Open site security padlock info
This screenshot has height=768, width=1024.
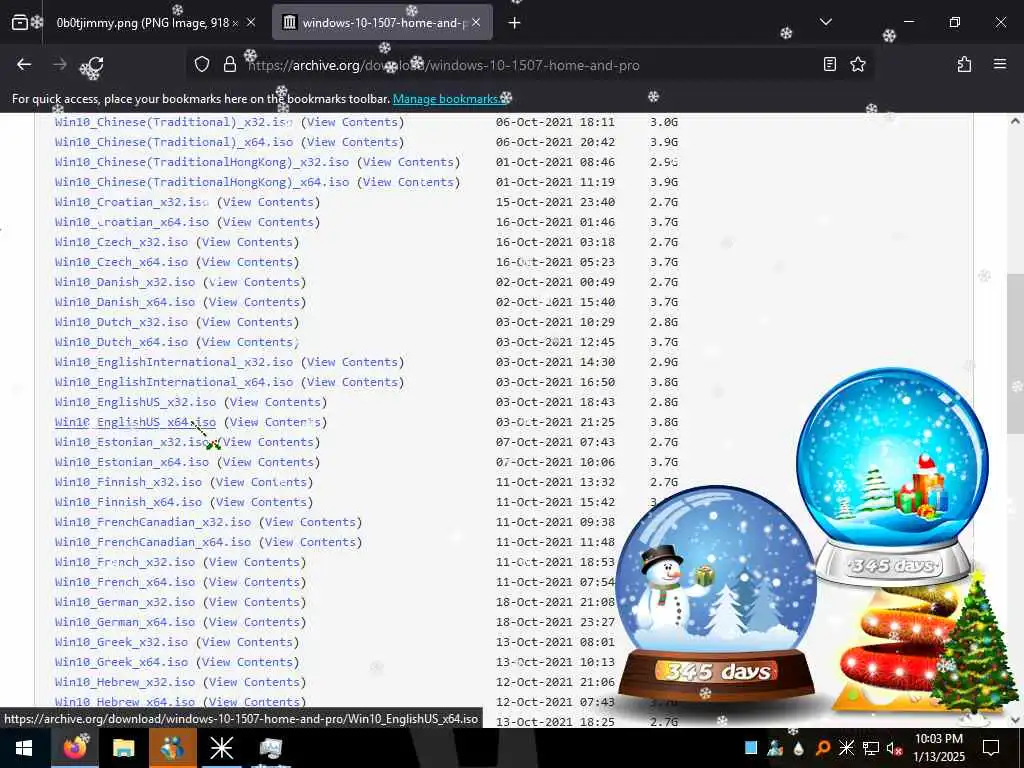coord(229,64)
